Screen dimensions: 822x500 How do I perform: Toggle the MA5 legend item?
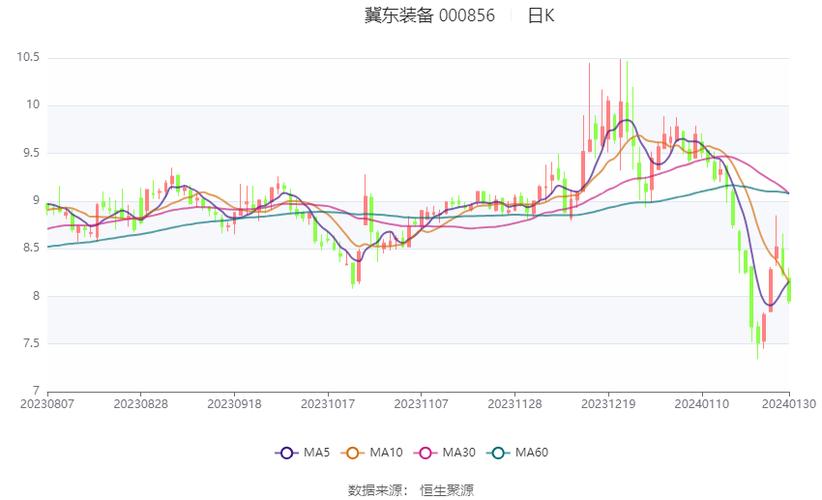(302, 452)
